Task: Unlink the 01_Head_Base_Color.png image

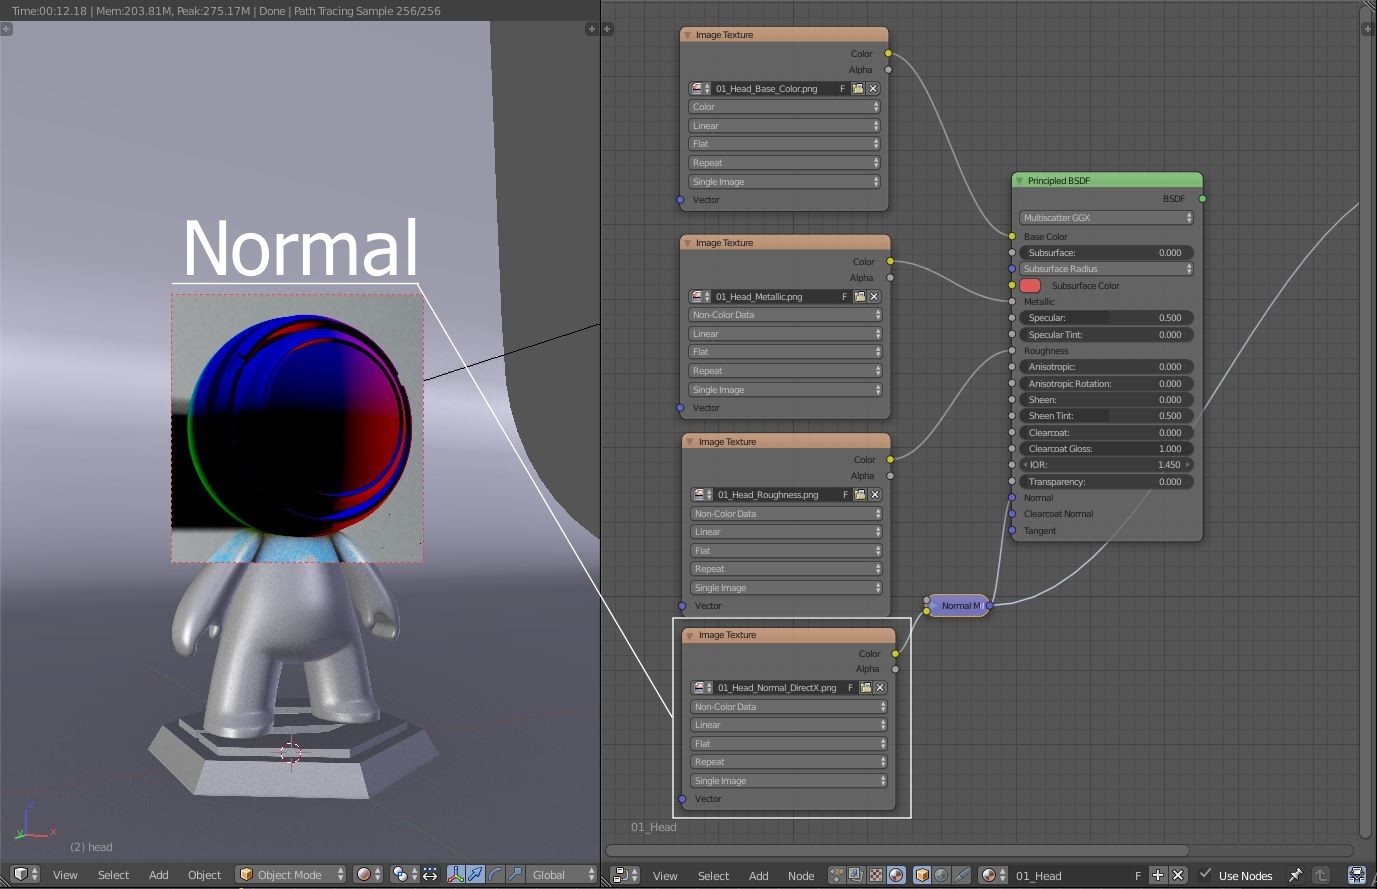Action: click(873, 89)
